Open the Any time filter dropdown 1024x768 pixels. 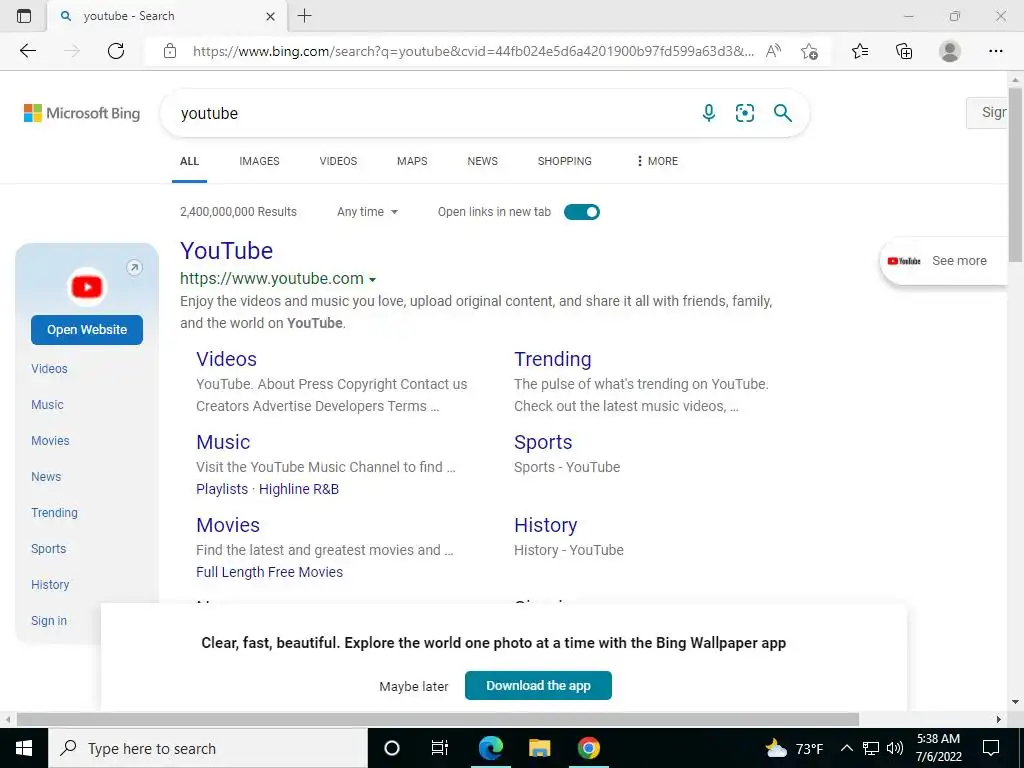click(x=367, y=212)
